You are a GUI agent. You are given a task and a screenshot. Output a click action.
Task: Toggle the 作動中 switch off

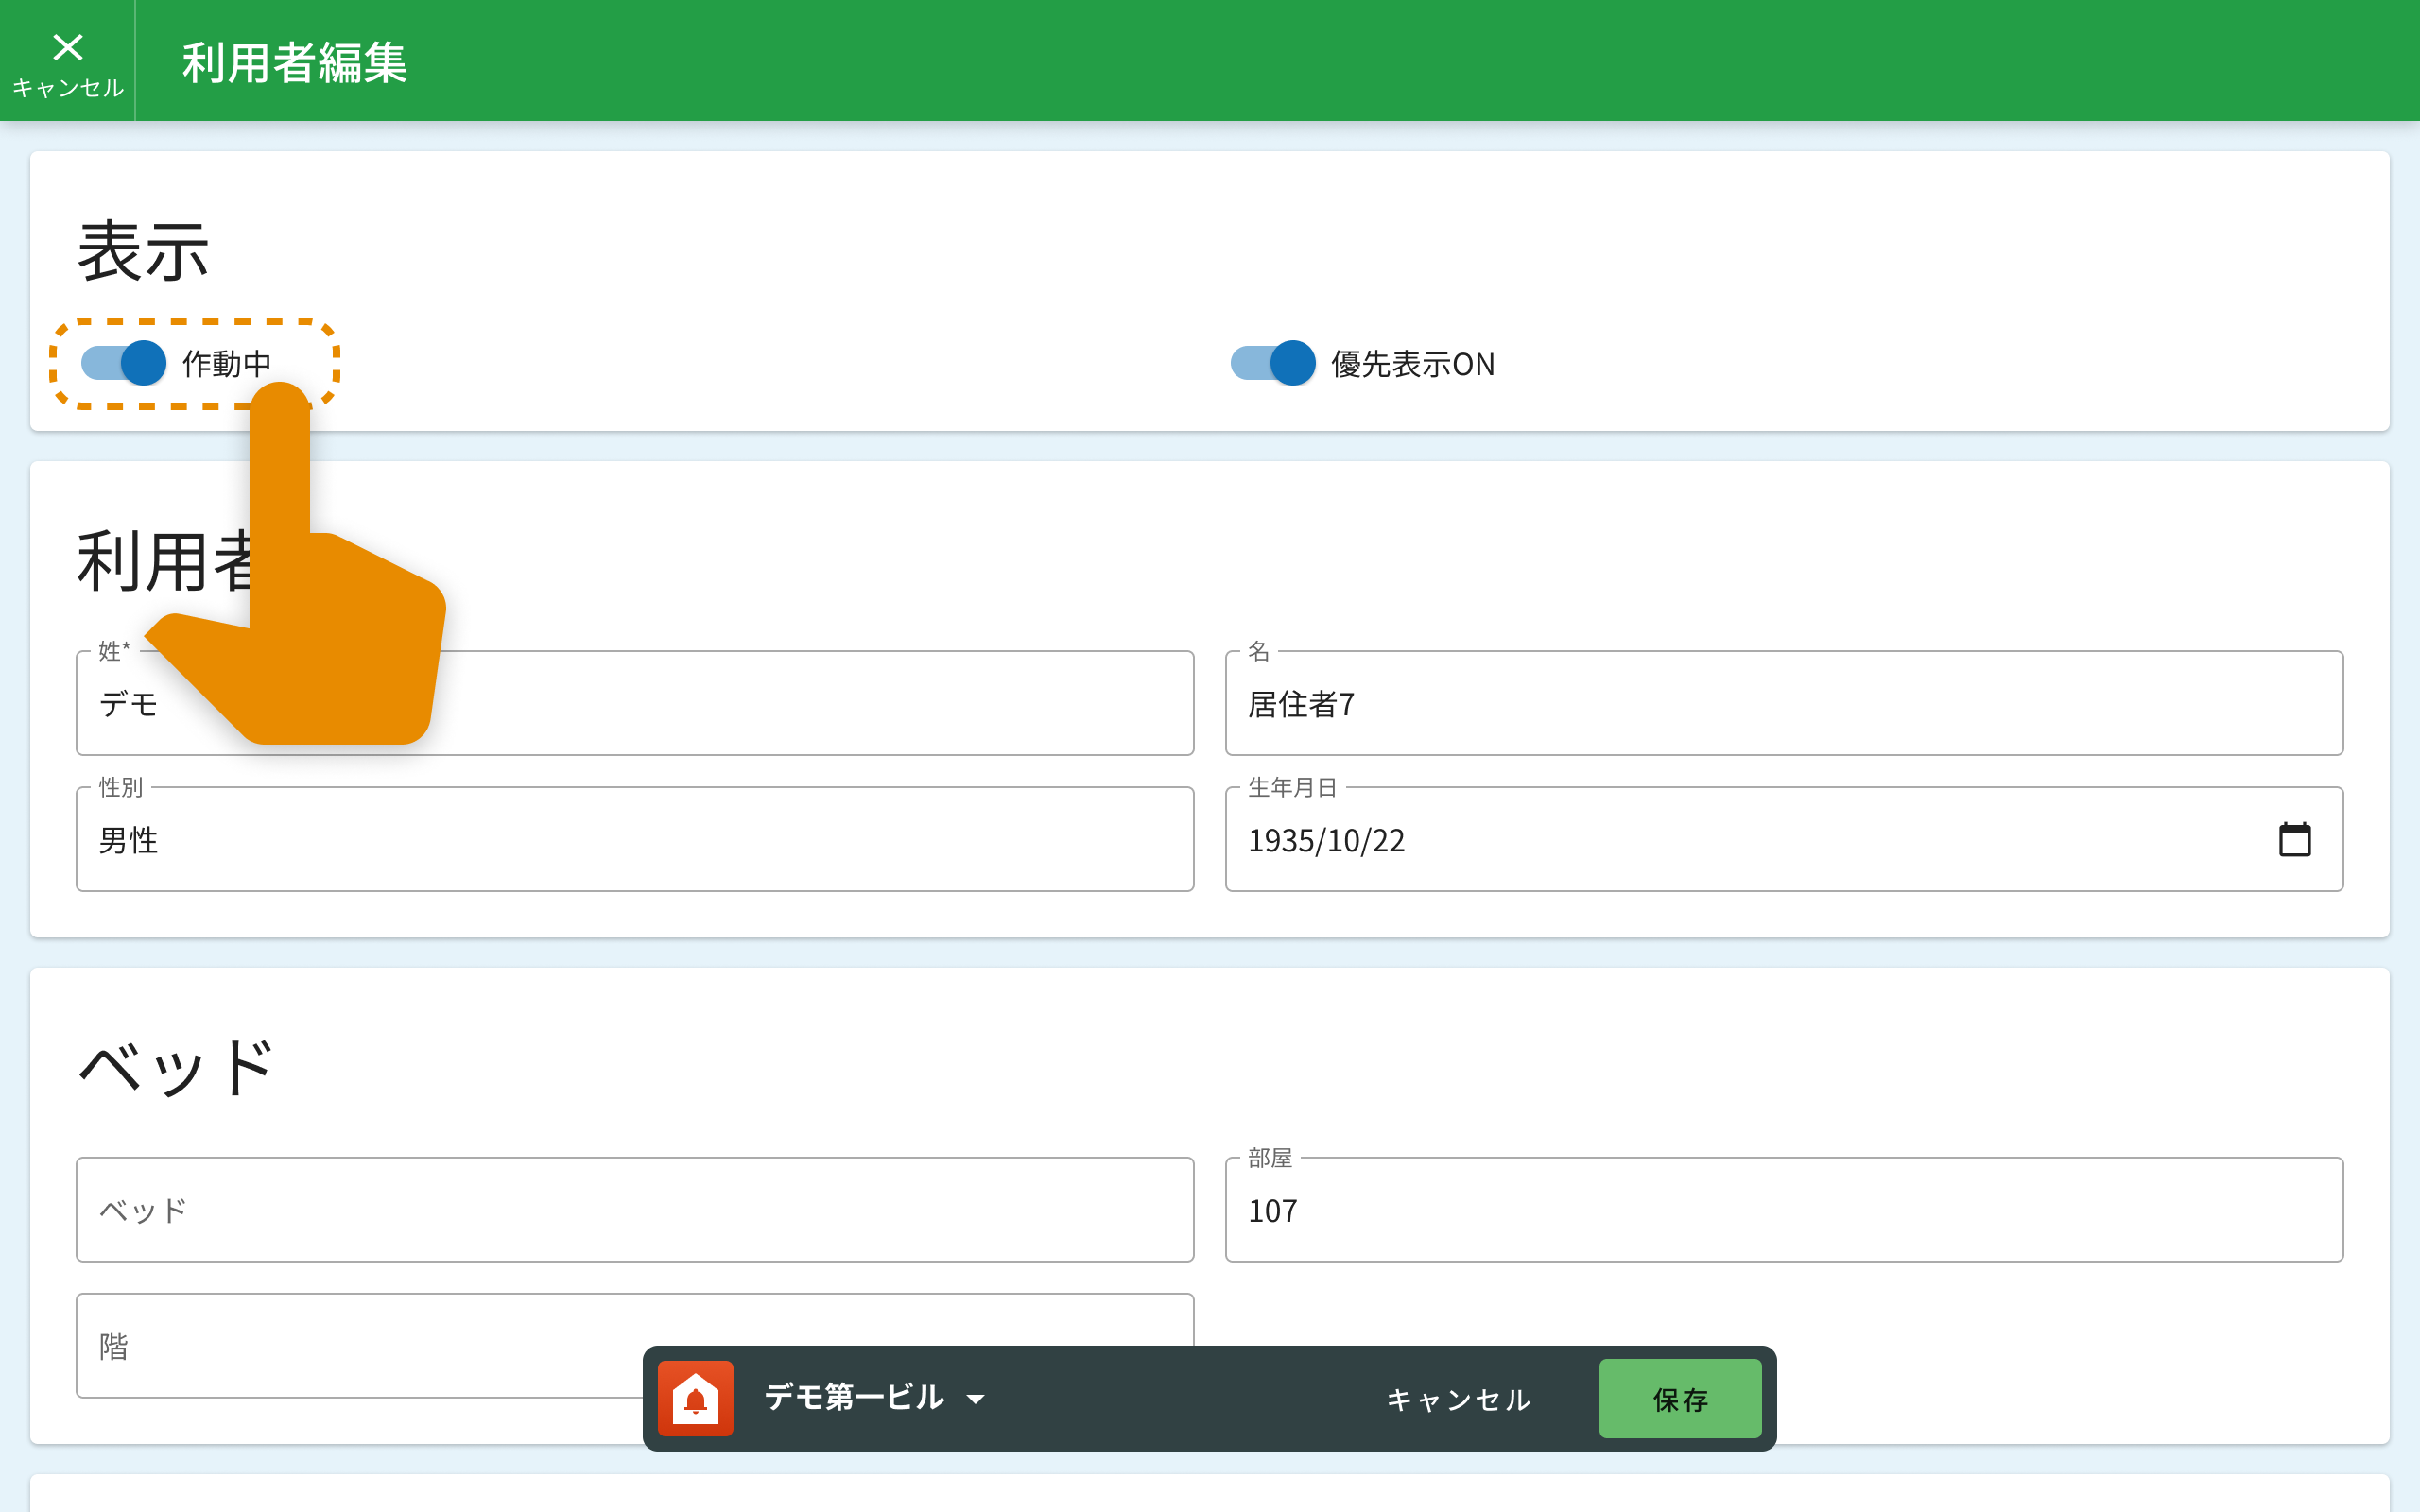click(124, 363)
